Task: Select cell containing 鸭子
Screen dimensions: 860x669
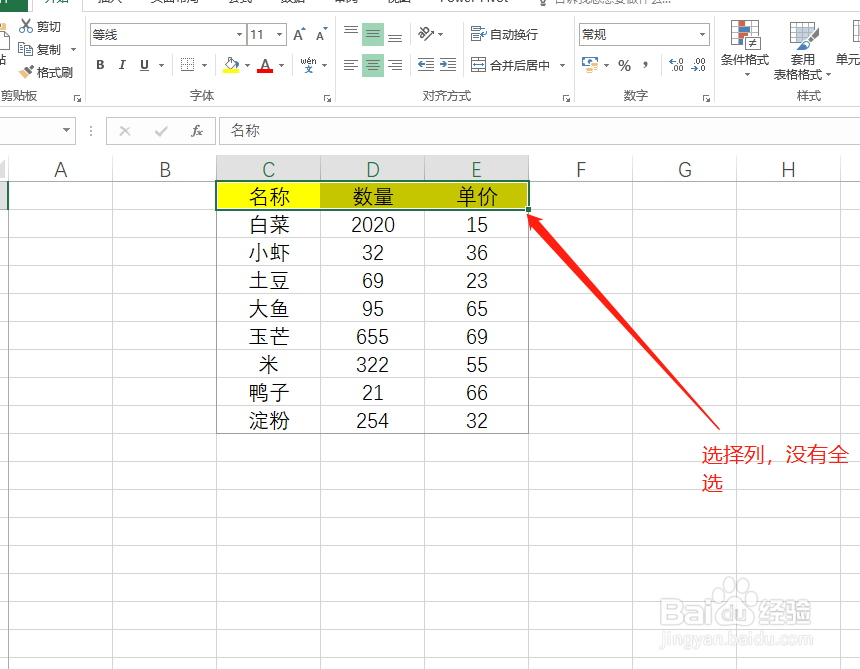Action: (x=268, y=392)
